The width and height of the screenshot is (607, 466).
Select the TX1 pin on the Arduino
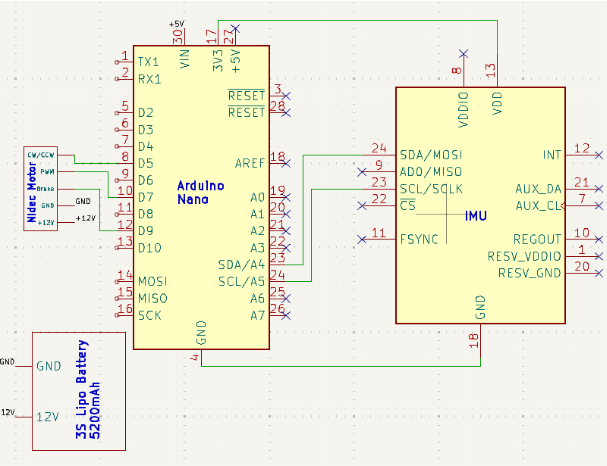coord(148,62)
